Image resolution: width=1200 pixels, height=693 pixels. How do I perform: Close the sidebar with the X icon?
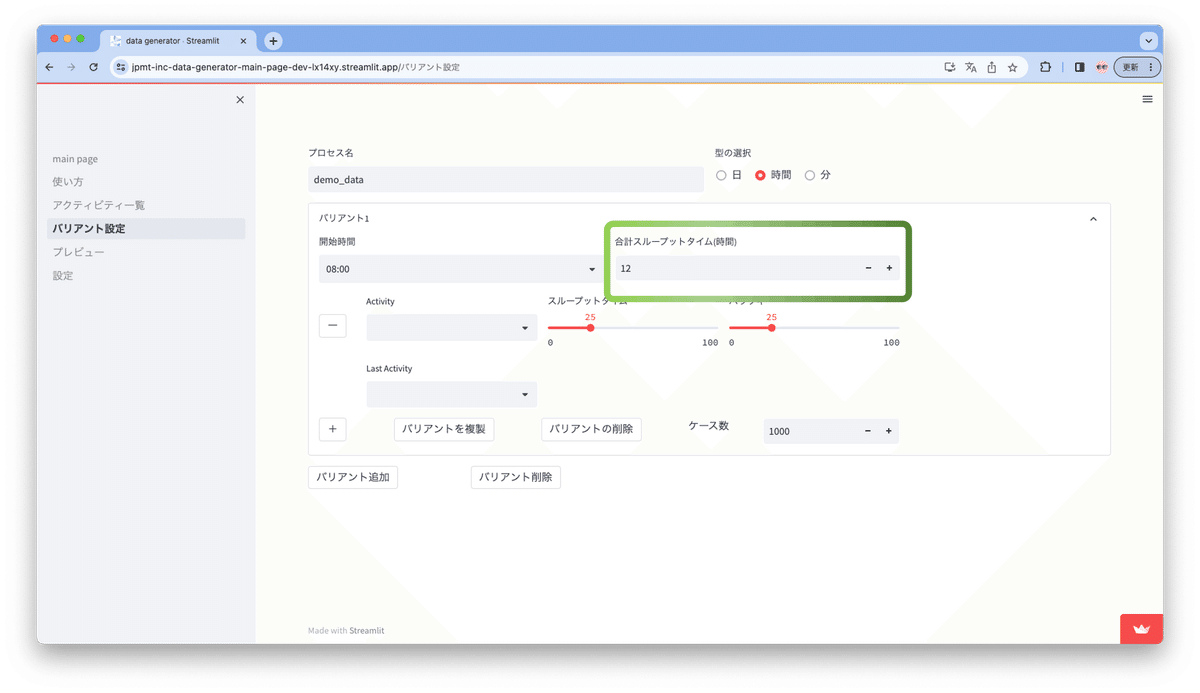pyautogui.click(x=240, y=100)
